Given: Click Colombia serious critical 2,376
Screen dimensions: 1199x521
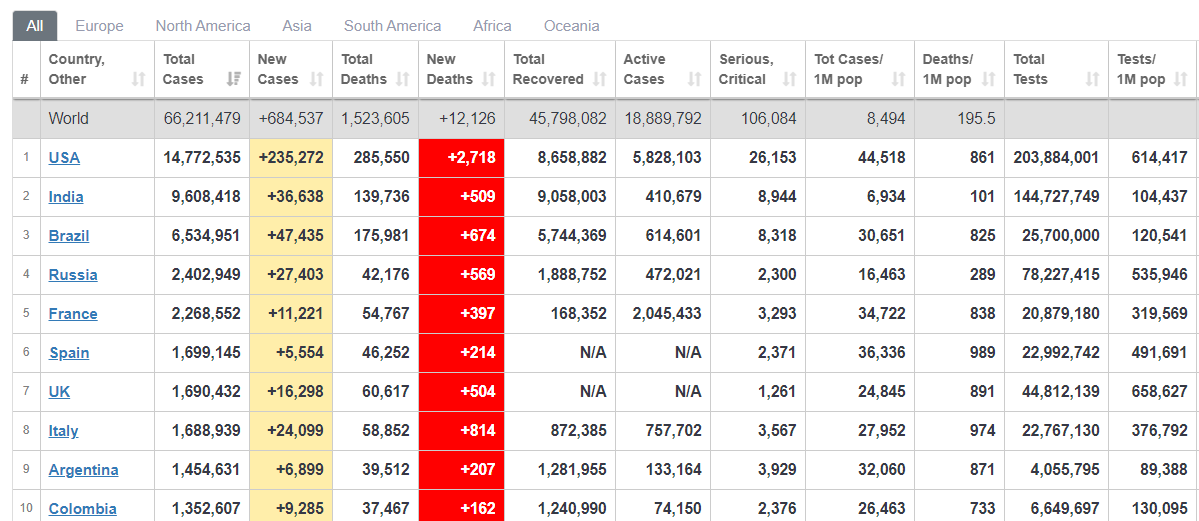Looking at the screenshot, I should pos(776,509).
